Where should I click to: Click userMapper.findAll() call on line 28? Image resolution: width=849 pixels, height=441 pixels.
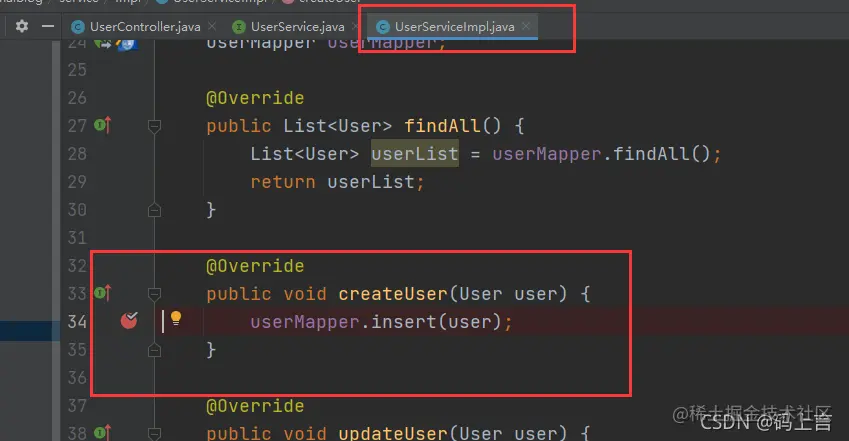pyautogui.click(x=601, y=154)
